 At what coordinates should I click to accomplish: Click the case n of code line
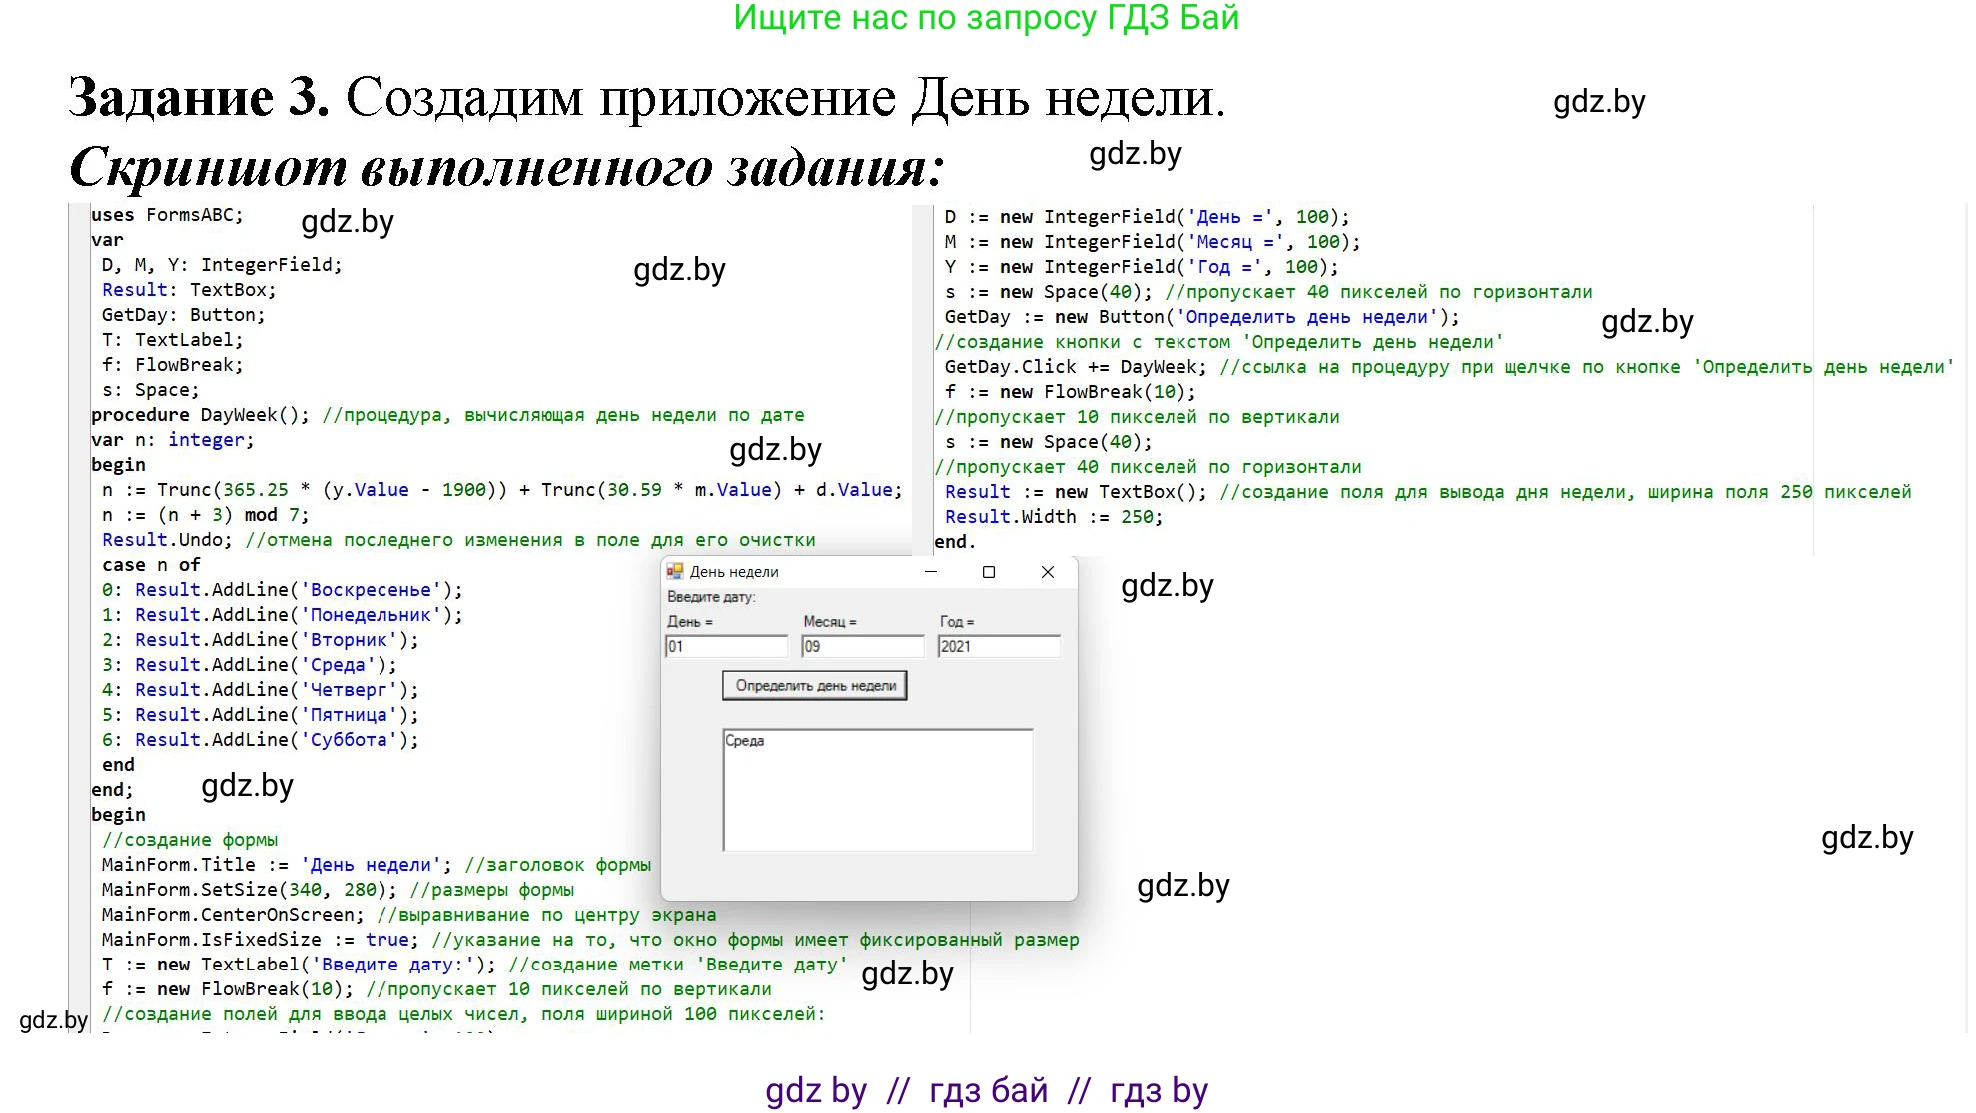click(x=151, y=565)
